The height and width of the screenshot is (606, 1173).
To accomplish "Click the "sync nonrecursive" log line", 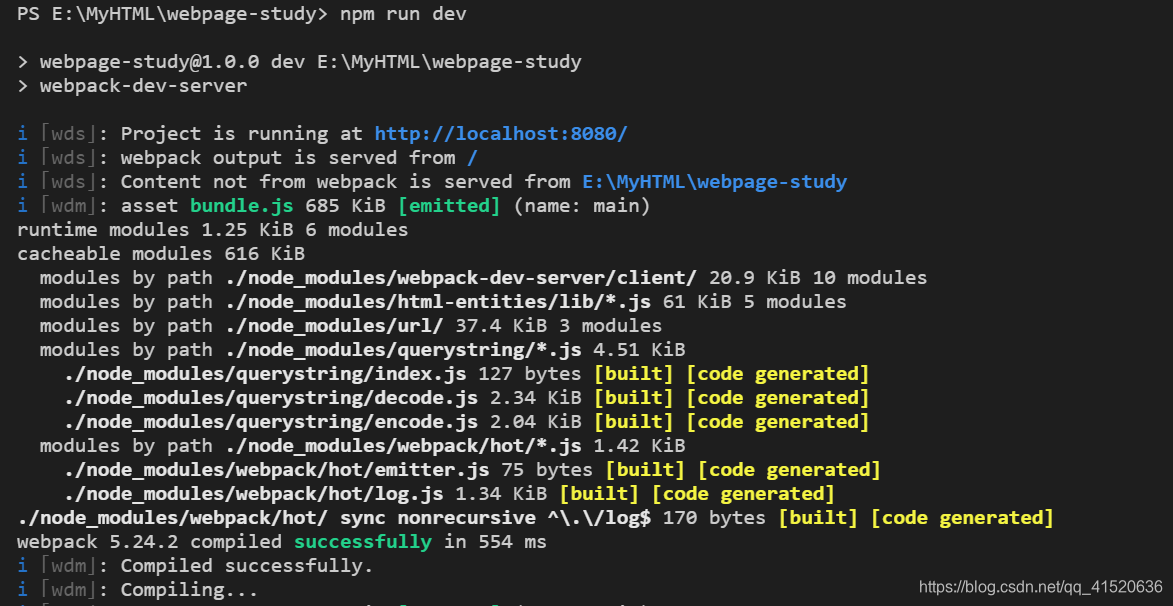I will 535,517.
